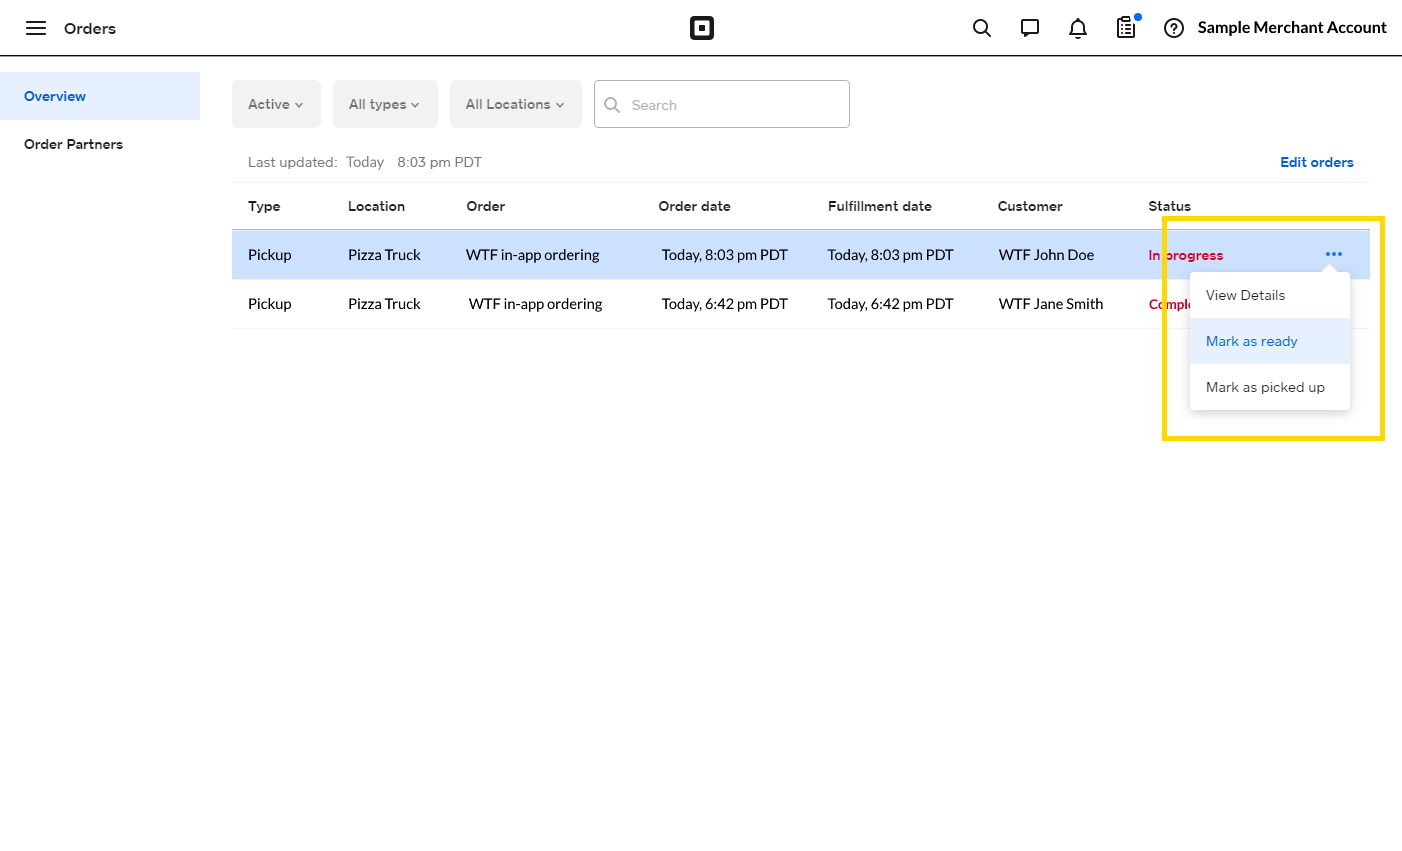Select customer WTF Jane Smith
1402x851 pixels.
(x=1051, y=304)
